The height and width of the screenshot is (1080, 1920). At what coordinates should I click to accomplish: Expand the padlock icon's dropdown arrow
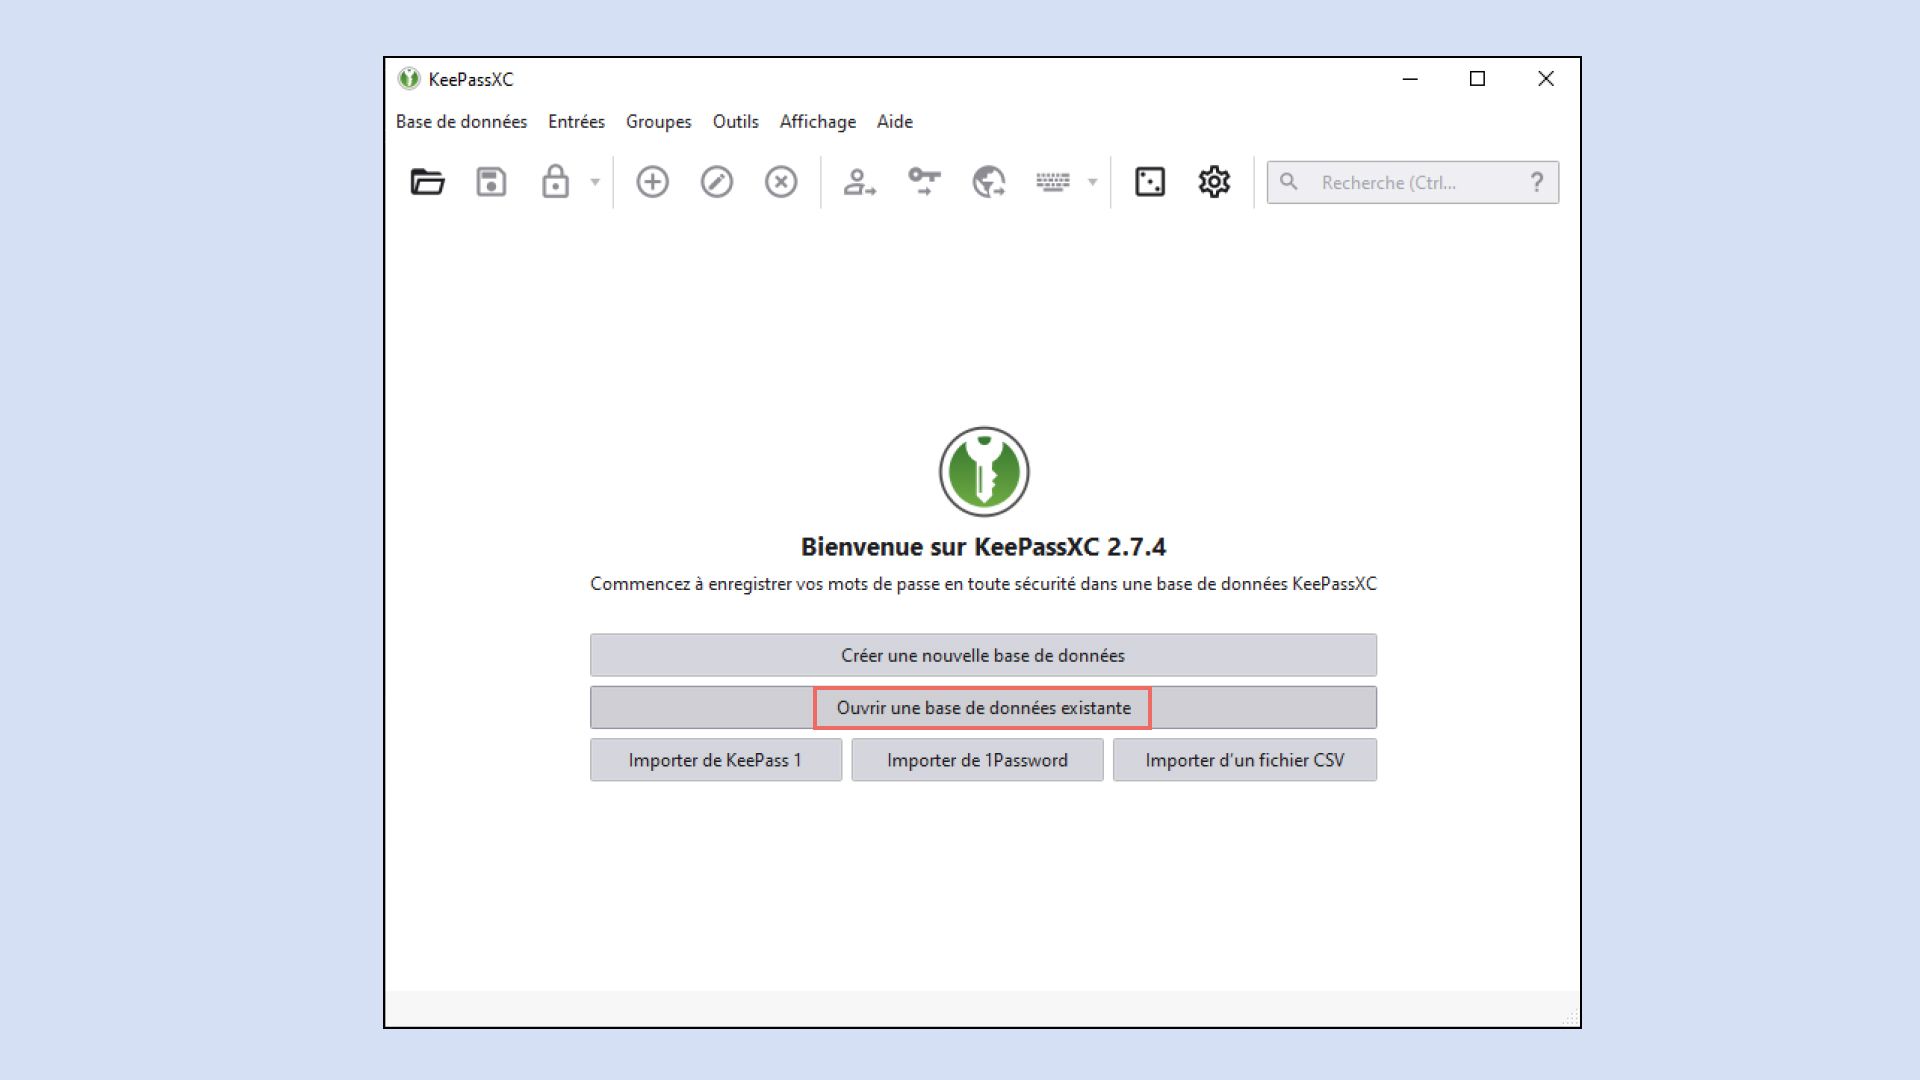pos(594,183)
